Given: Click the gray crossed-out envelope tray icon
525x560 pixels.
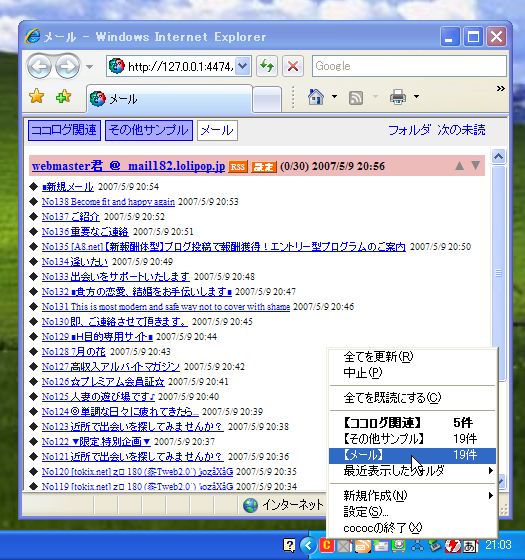Looking at the screenshot, I should 344,546.
